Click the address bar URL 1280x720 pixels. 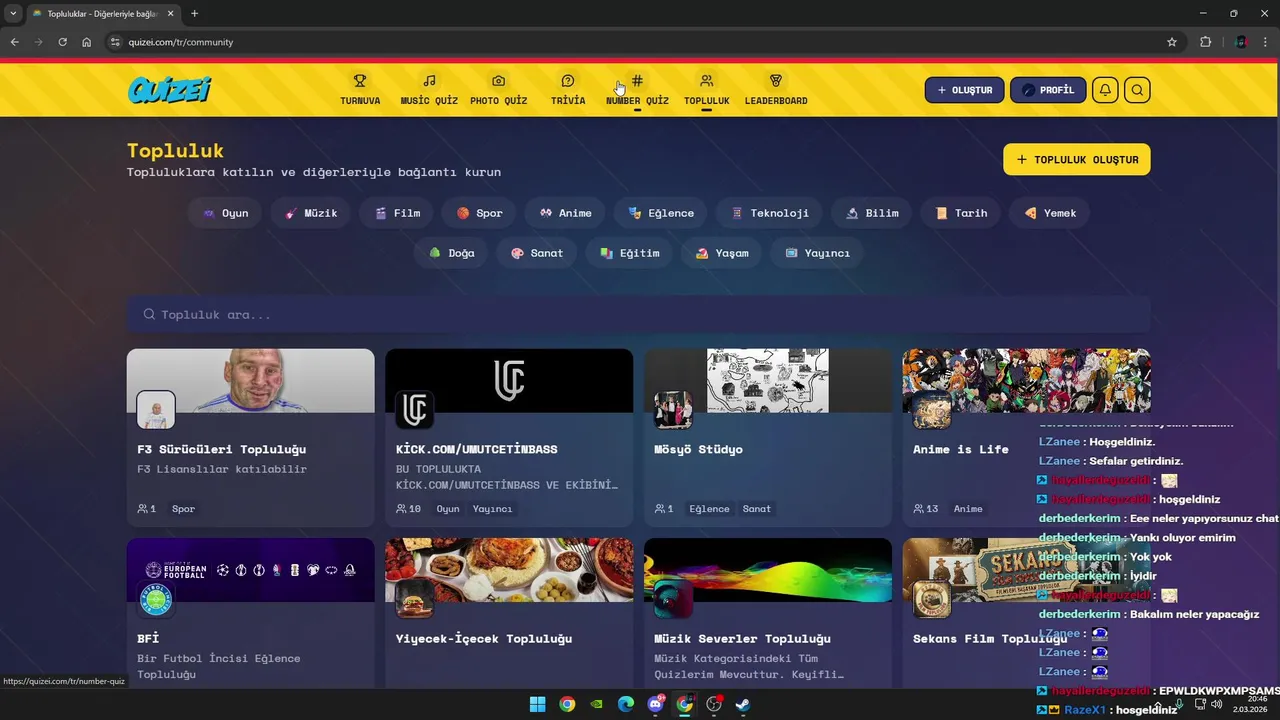coord(181,42)
